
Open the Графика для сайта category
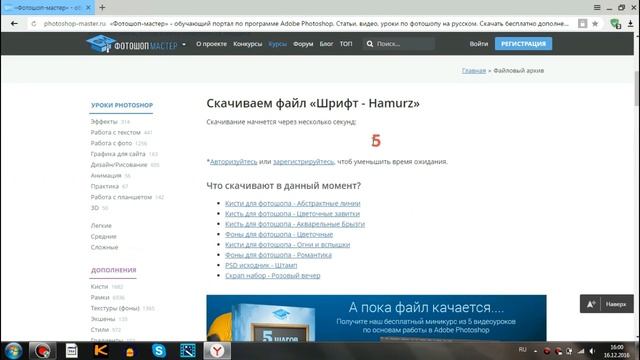[118, 154]
